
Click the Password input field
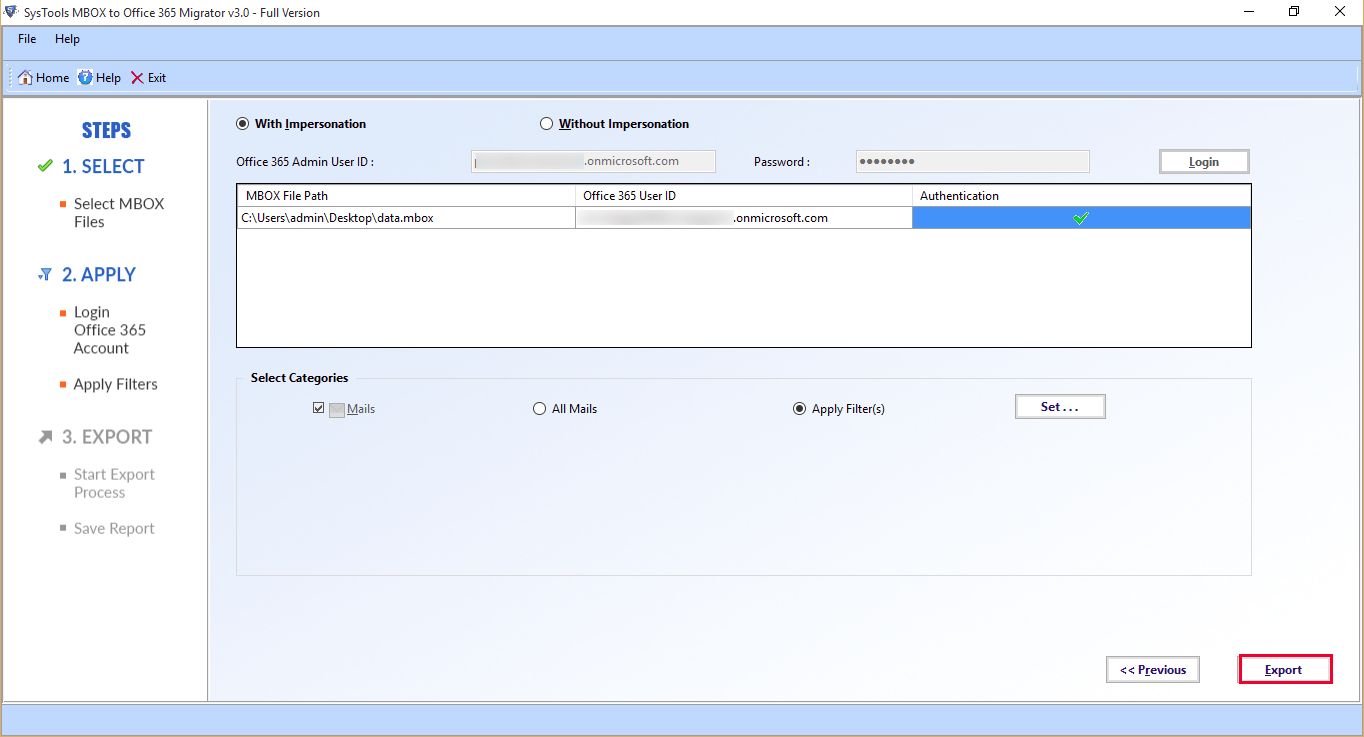coord(973,161)
